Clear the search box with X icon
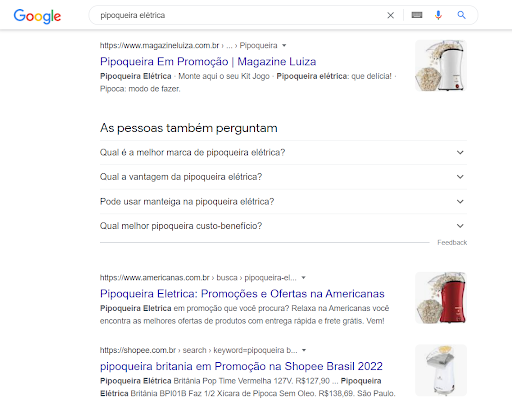 (x=390, y=15)
